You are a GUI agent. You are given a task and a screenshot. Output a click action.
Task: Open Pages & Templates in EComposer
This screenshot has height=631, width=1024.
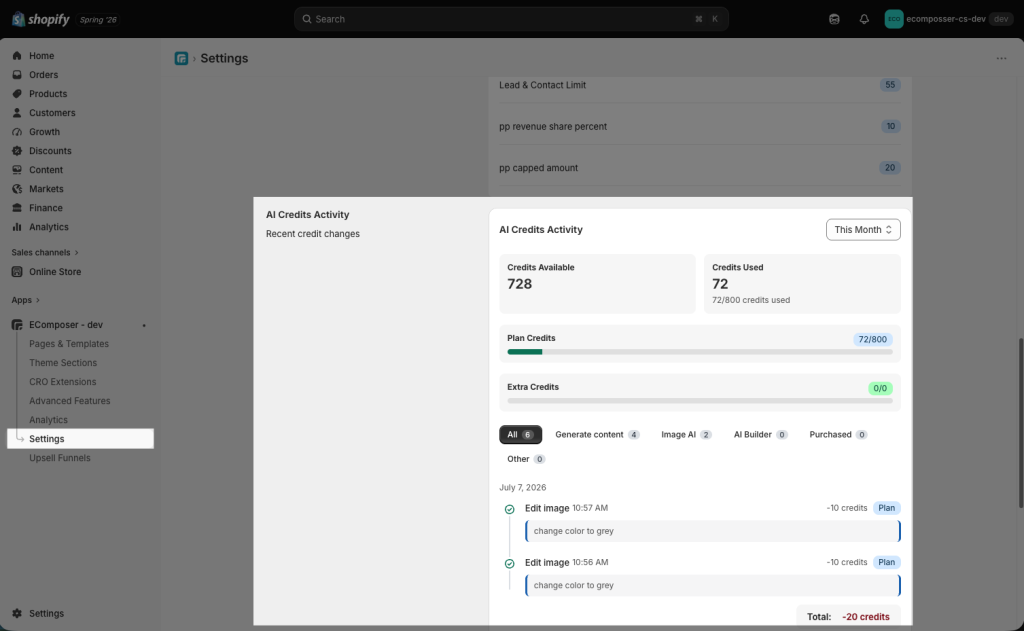tap(69, 344)
